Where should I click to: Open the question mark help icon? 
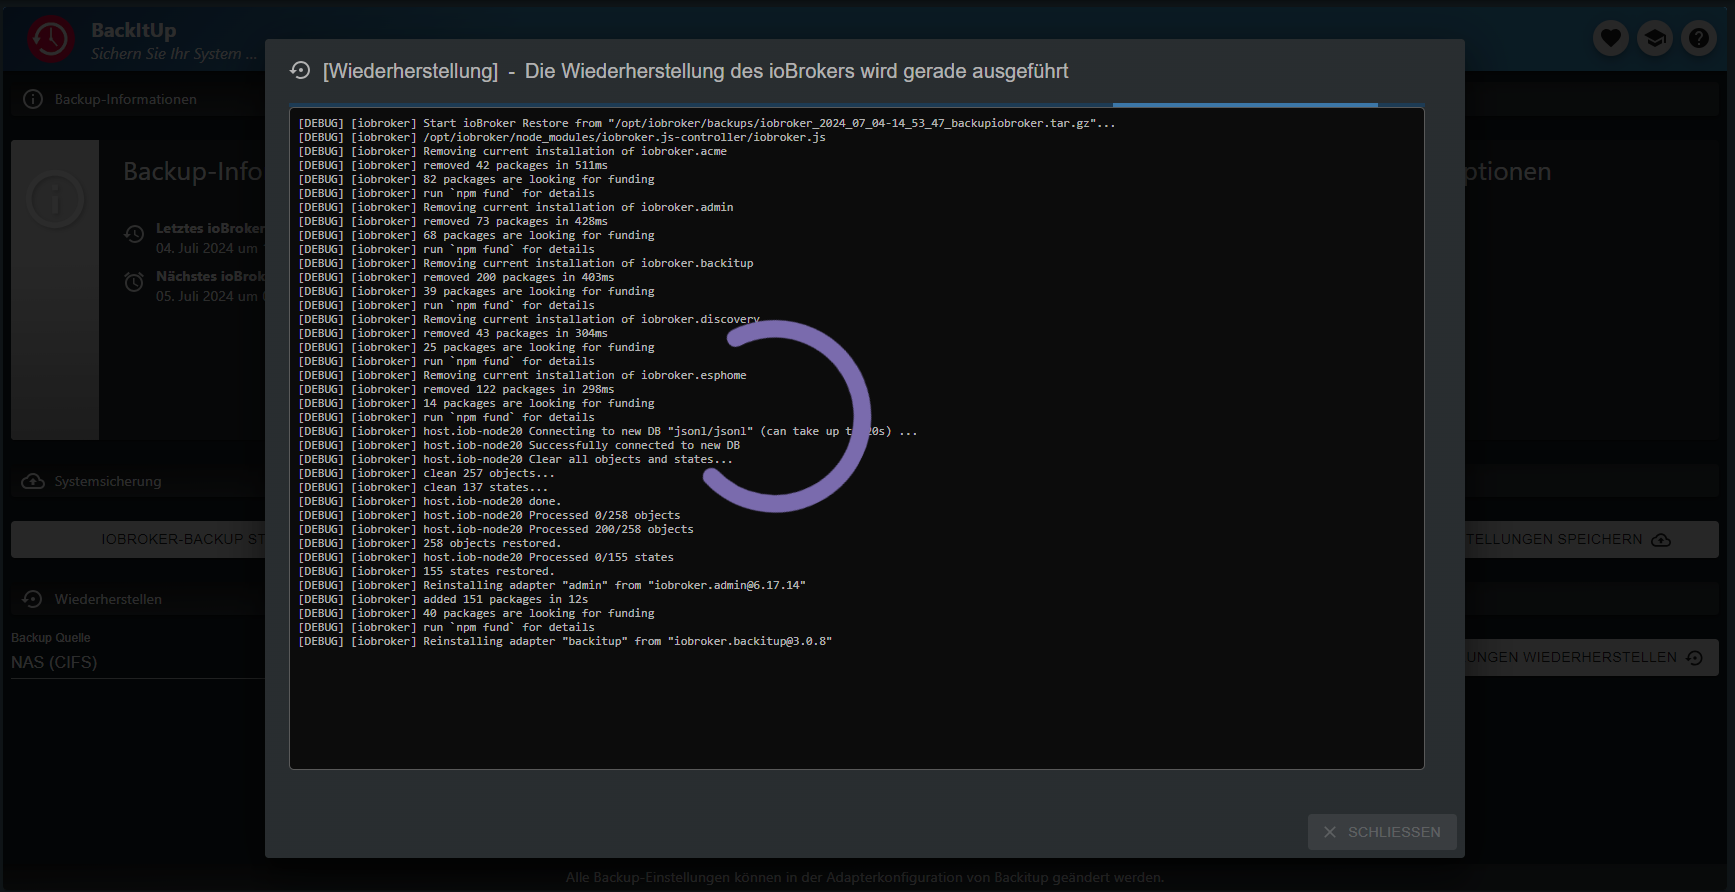point(1698,39)
